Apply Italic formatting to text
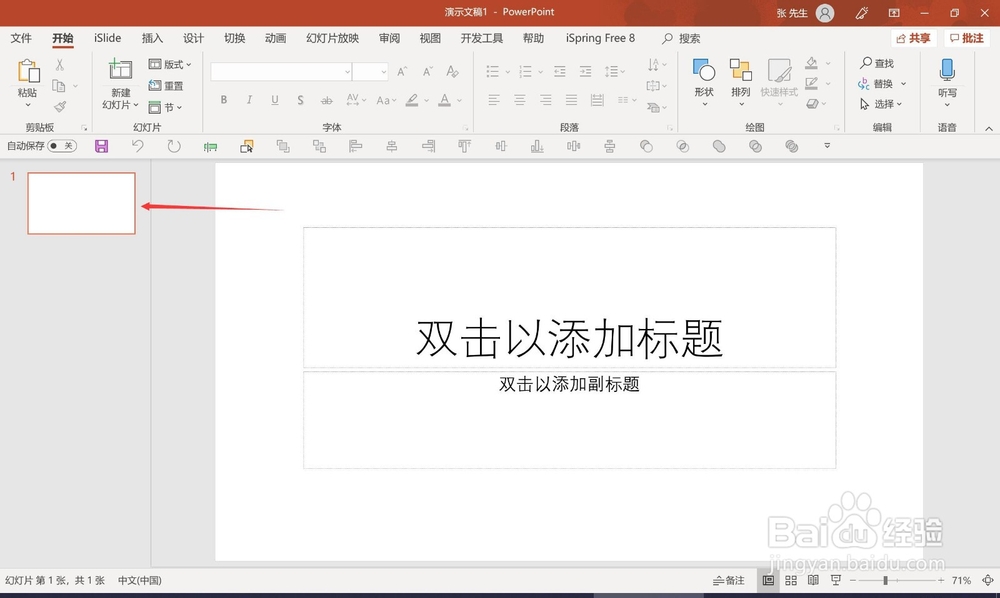Image resolution: width=1000 pixels, height=598 pixels. 249,100
